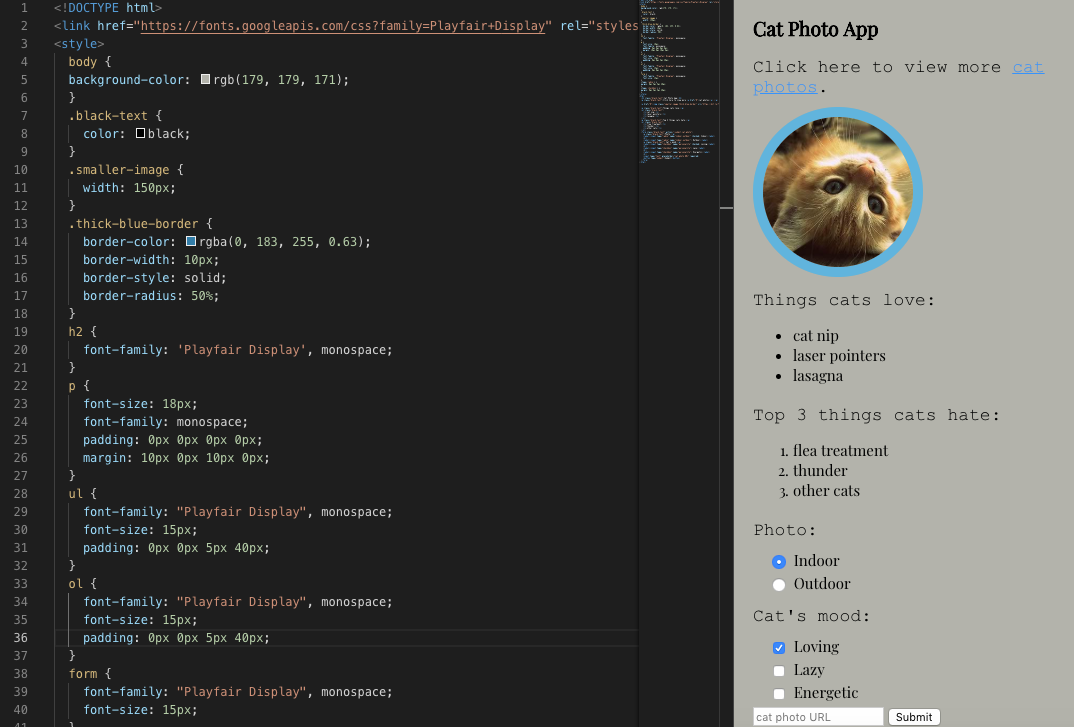Click the vertical scrollbar beside the preview pane
Screen dimensions: 1074x727
point(726,208)
